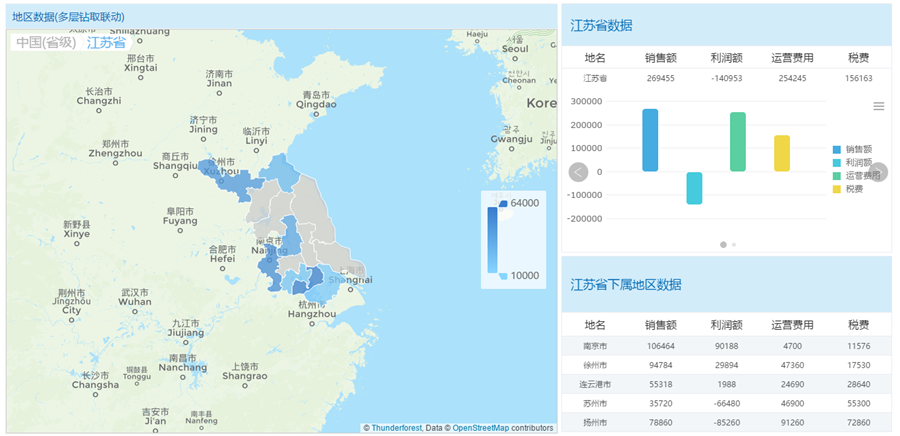Select the Nanjing region on the map

[271, 267]
